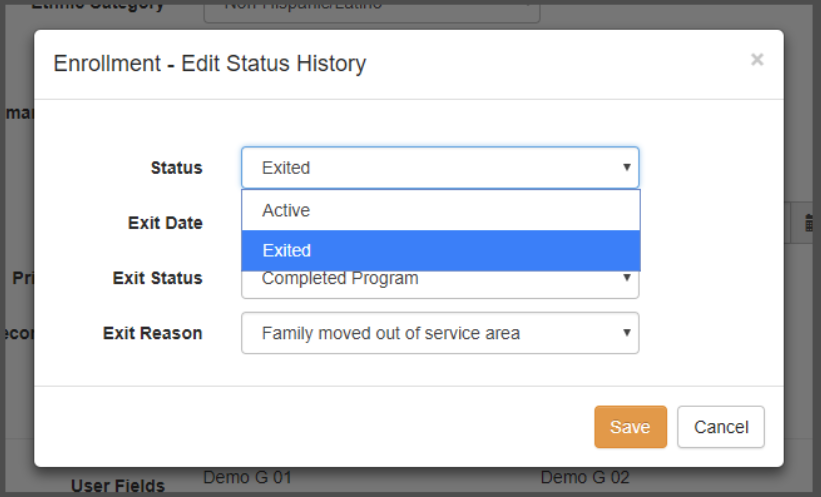Click the Exit Date label
Viewport: 821px width, 497px height.
coord(165,223)
